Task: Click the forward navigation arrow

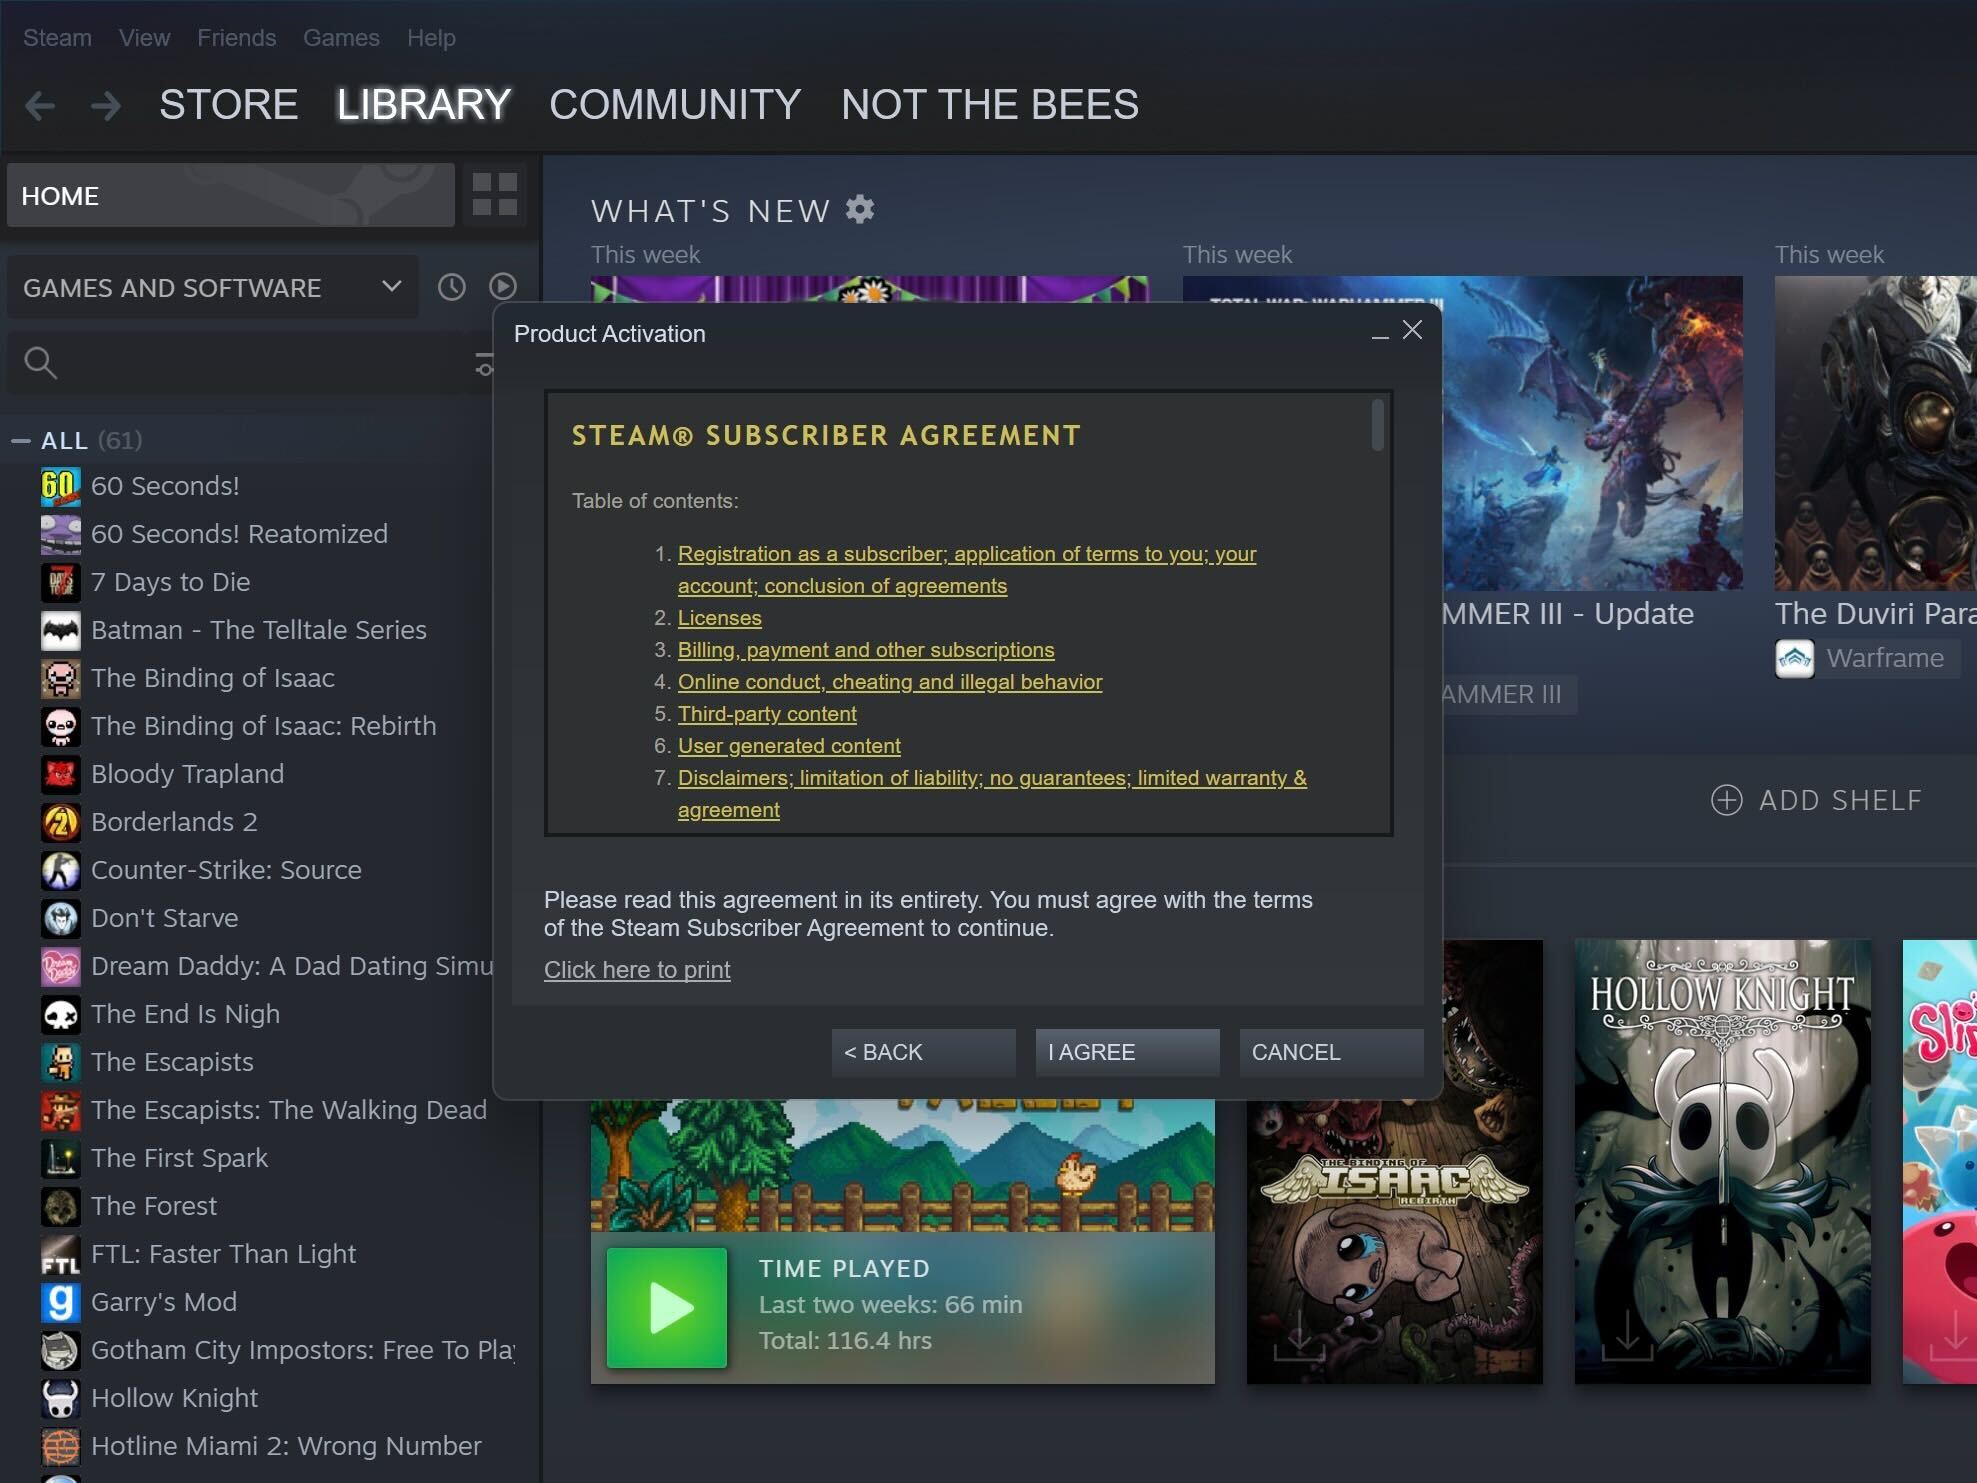Action: [105, 105]
